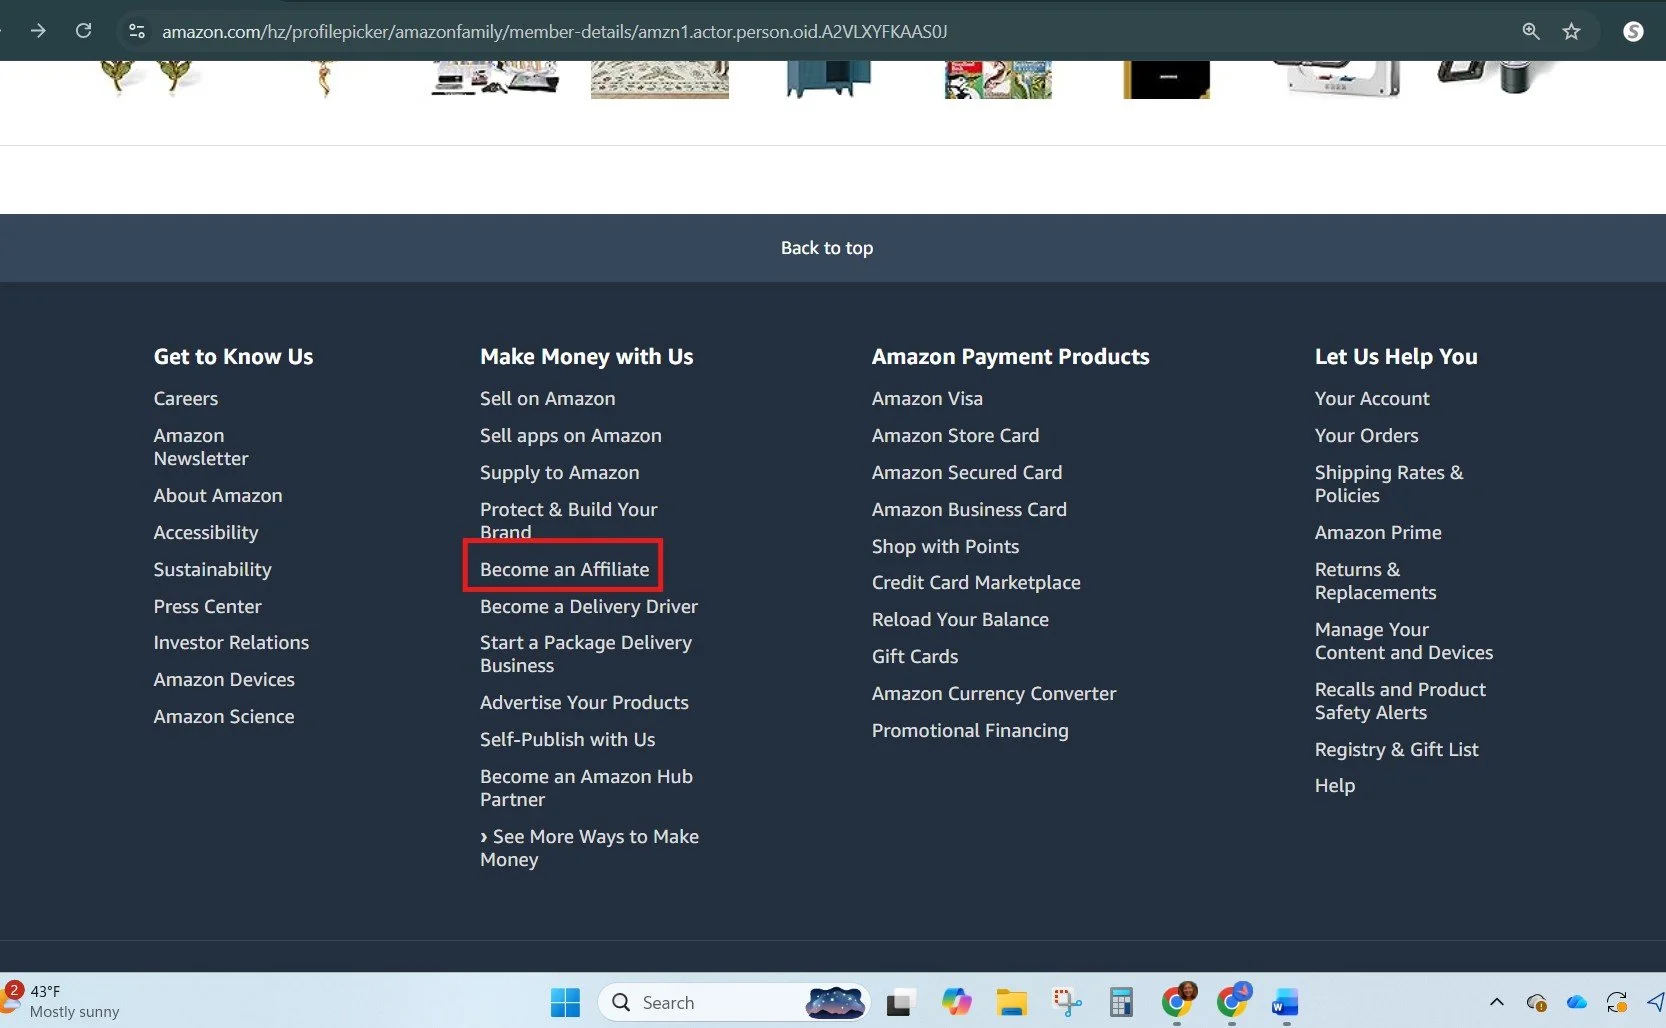
Task: Click the highlighted Become an Affiliate link
Action: 562,569
